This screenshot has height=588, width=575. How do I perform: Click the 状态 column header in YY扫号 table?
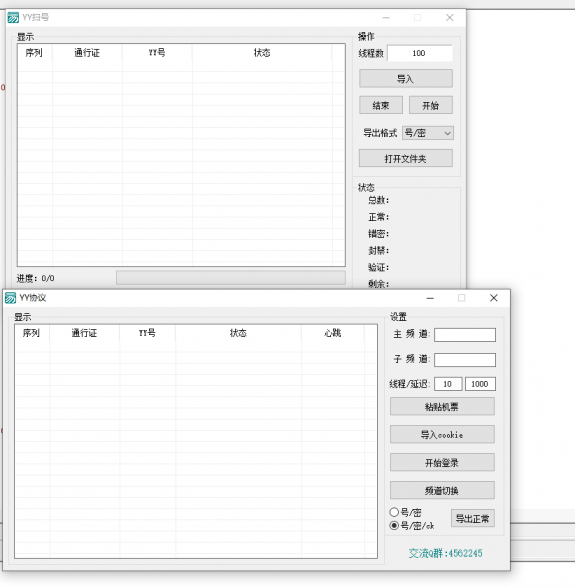click(x=262, y=53)
